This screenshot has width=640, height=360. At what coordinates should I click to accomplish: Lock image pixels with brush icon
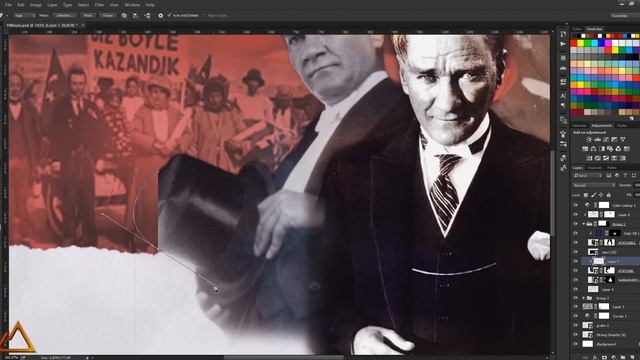(x=593, y=195)
